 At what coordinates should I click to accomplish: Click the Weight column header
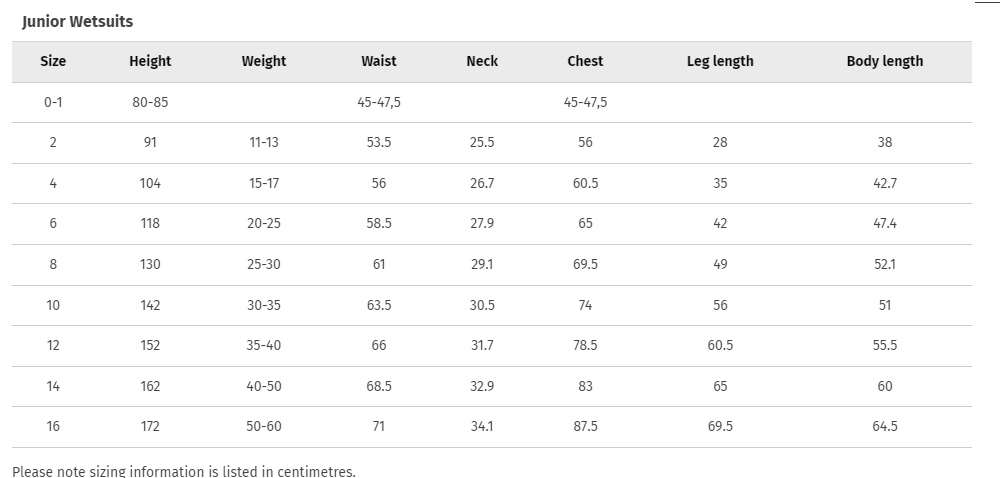pyautogui.click(x=264, y=61)
